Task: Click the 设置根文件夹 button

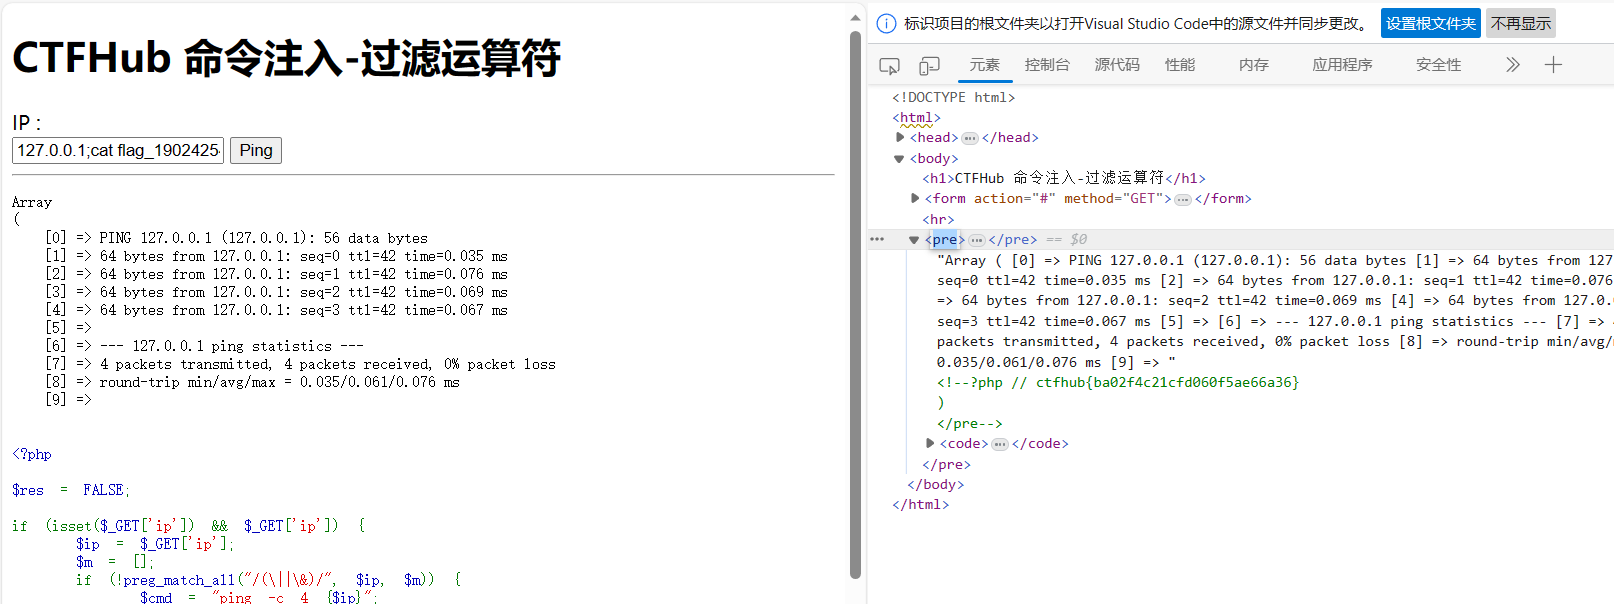Action: point(1431,24)
